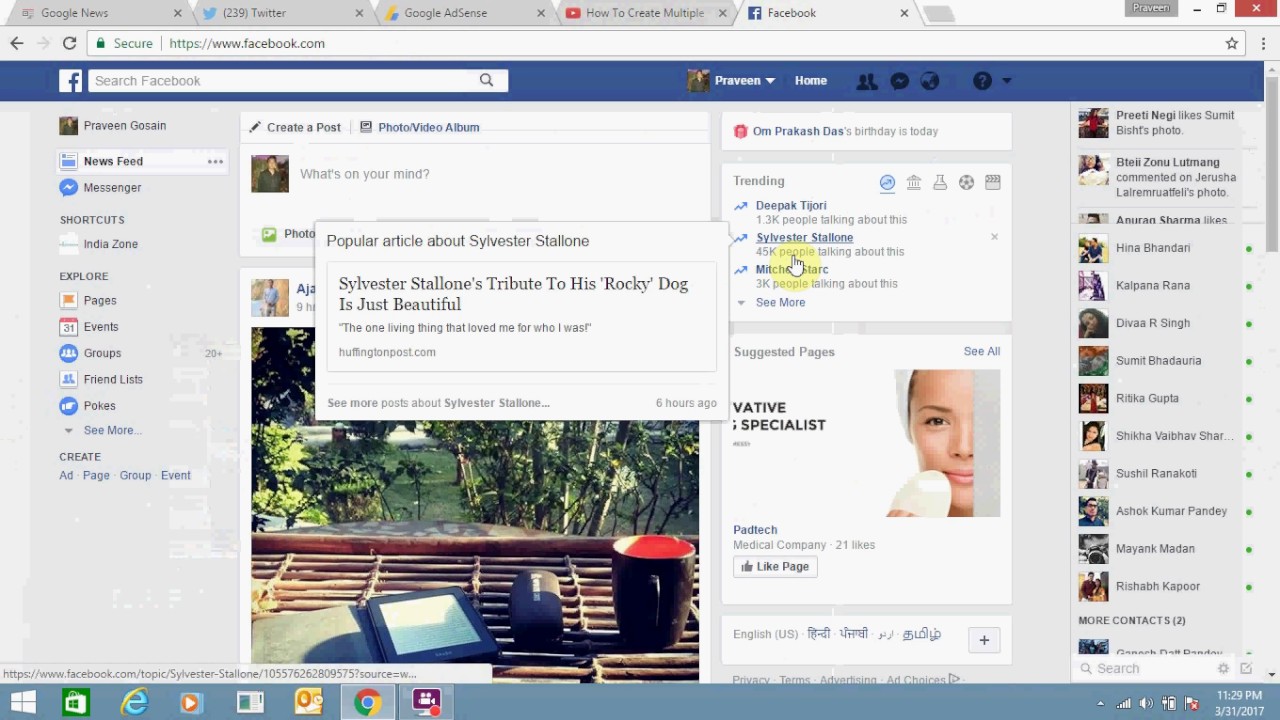The image size is (1280, 720).
Task: Open the Deepak Tijori trending topic
Action: click(x=791, y=205)
